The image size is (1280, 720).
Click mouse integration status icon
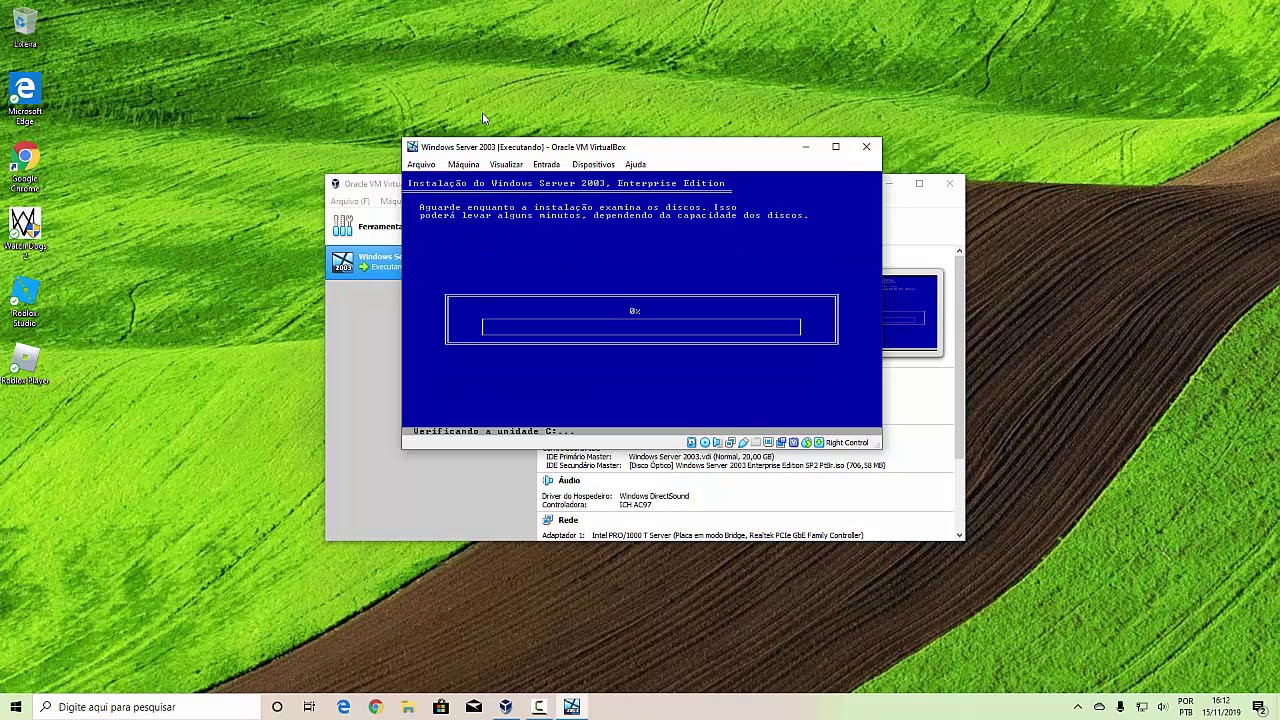pos(807,442)
